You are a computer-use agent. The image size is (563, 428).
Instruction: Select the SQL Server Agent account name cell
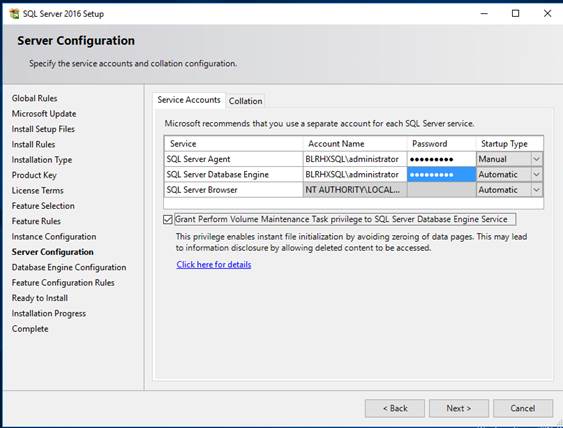click(x=355, y=159)
